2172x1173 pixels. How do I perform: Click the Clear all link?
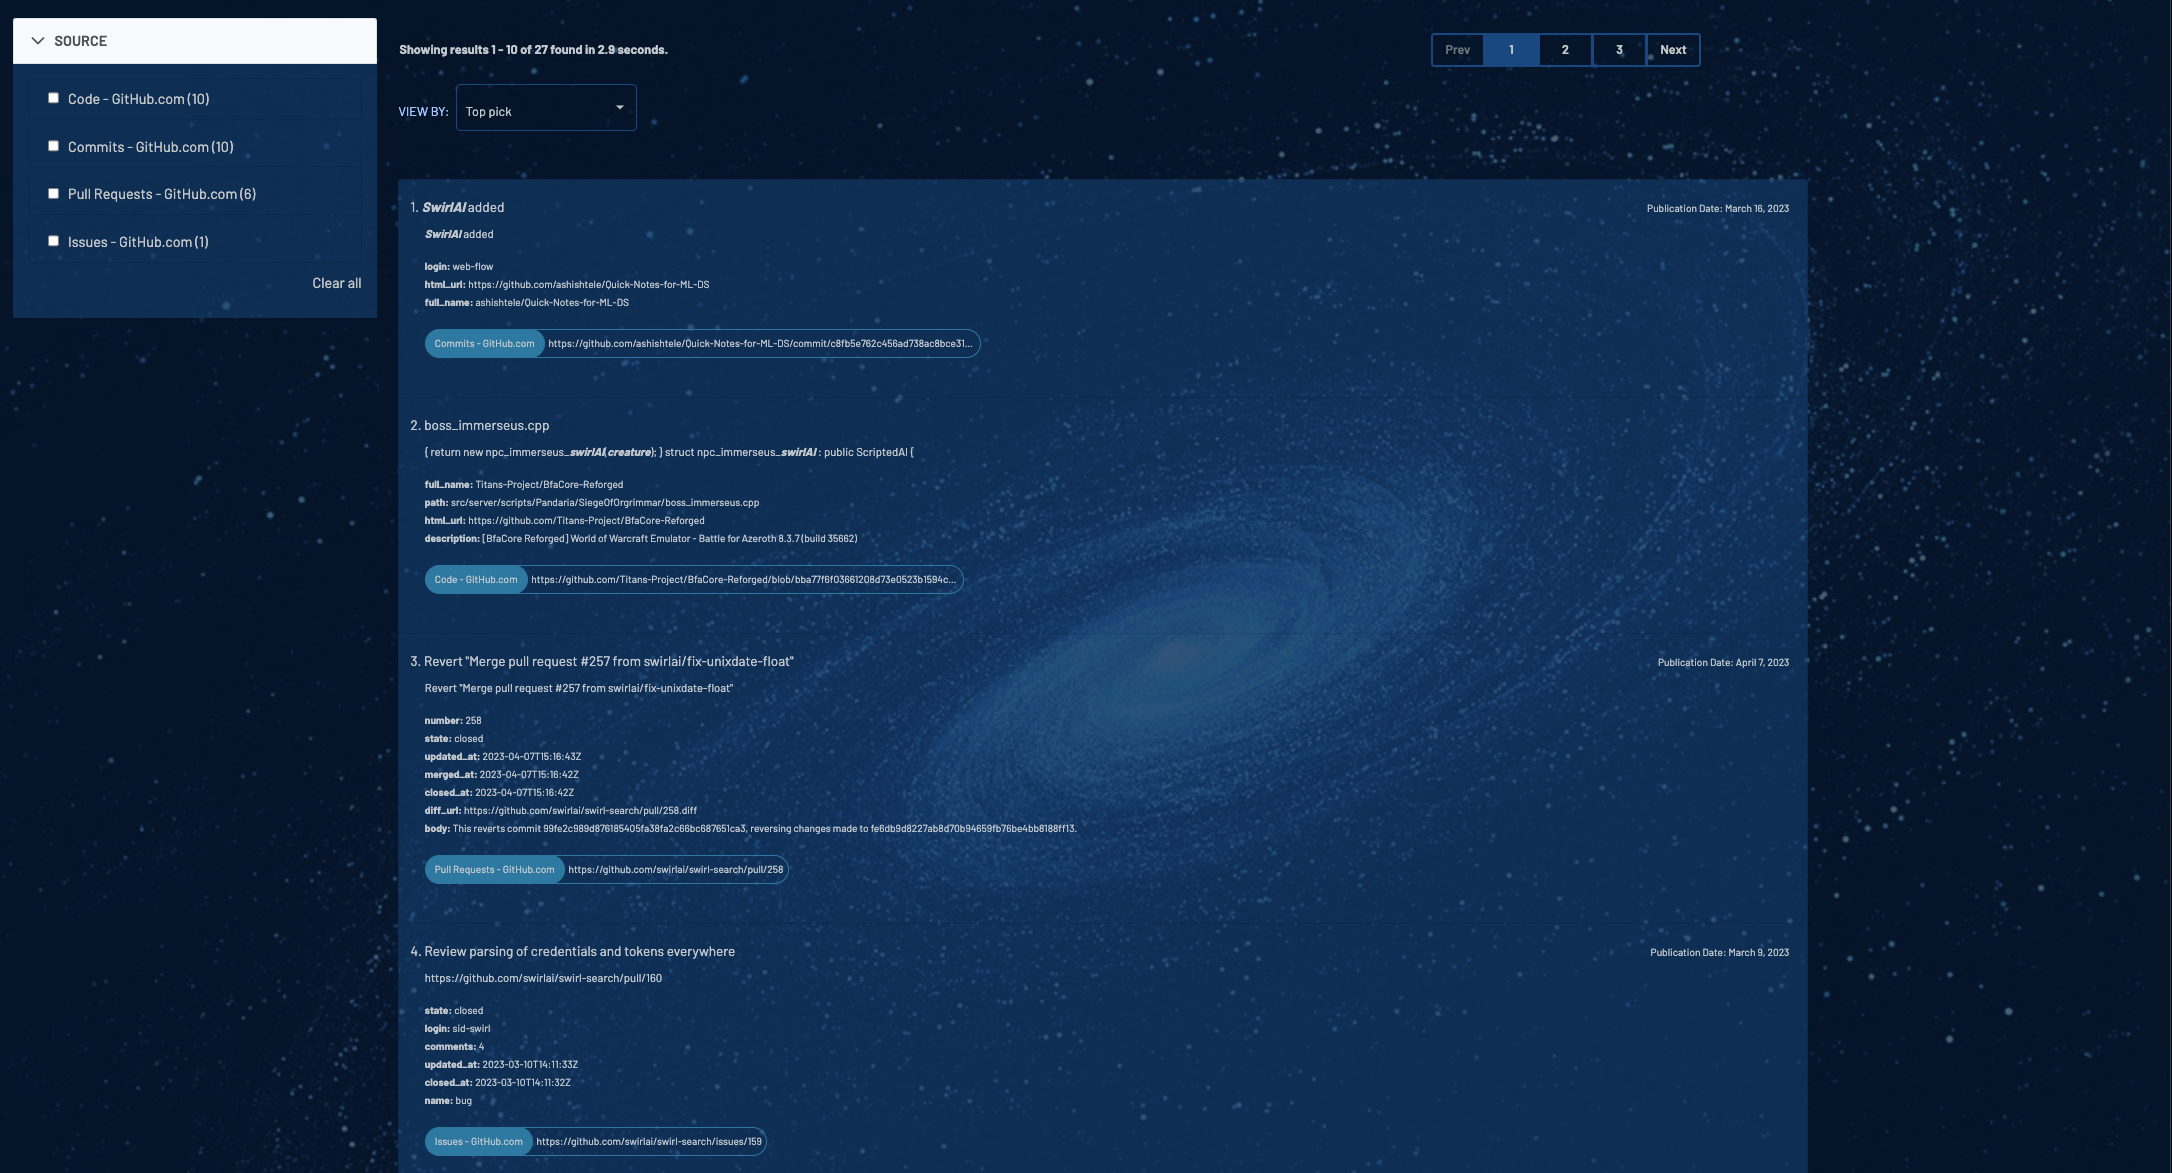coord(336,283)
